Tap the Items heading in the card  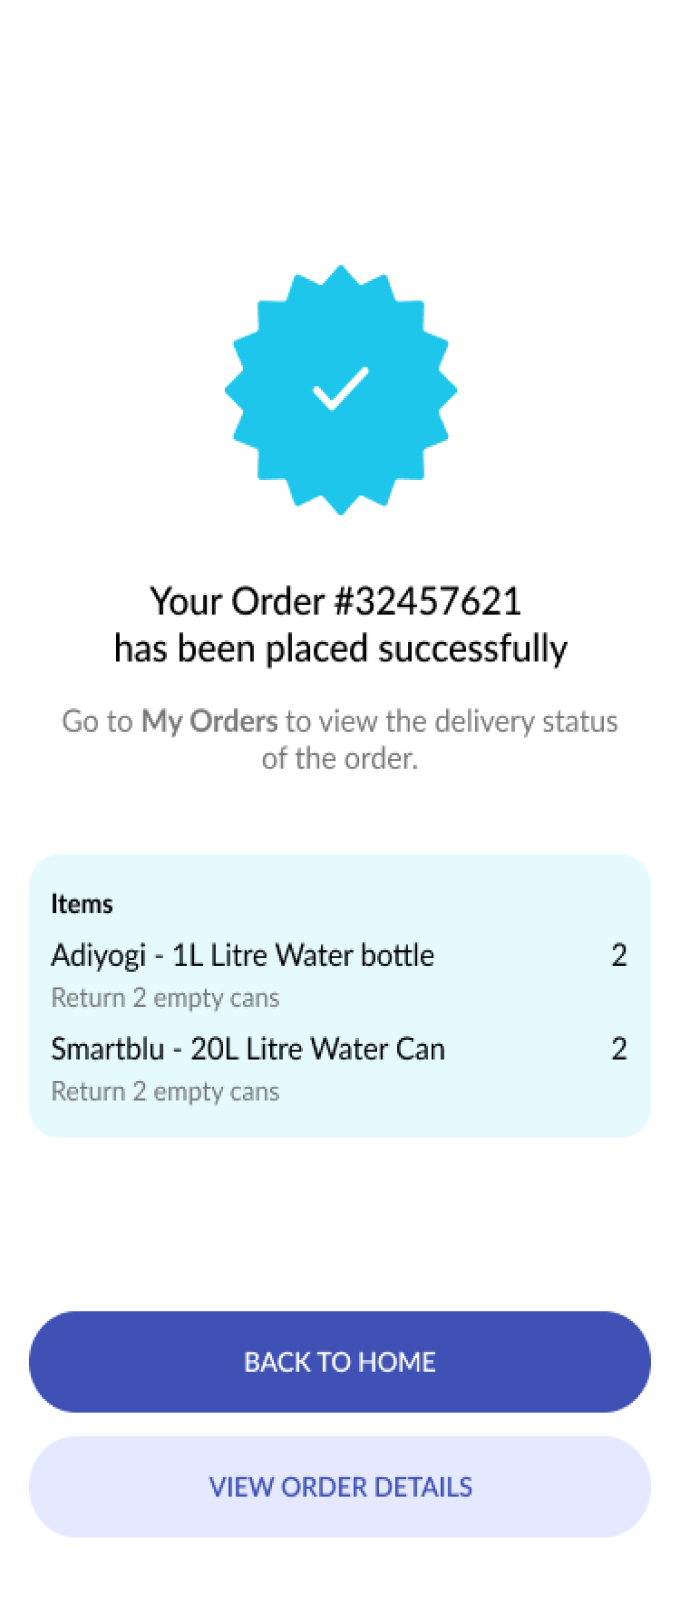coord(82,904)
